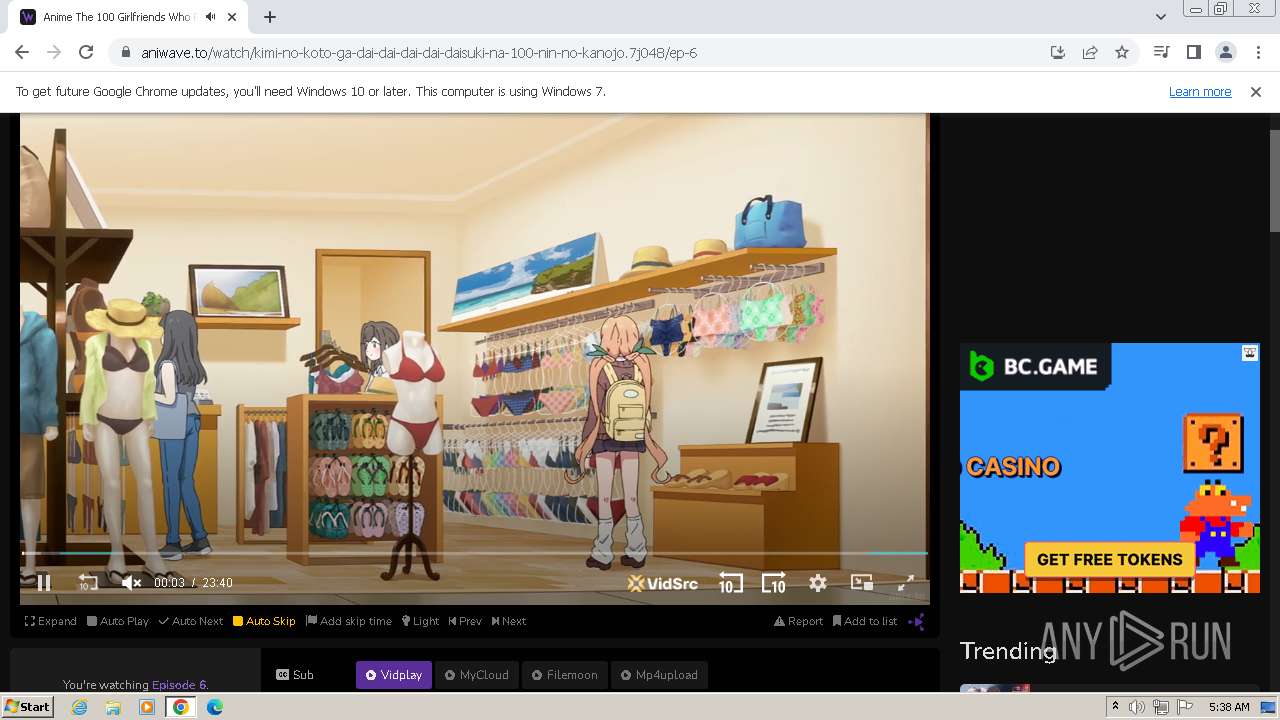Mute the tab via speaker icon
The height and width of the screenshot is (720, 1280).
[210, 17]
